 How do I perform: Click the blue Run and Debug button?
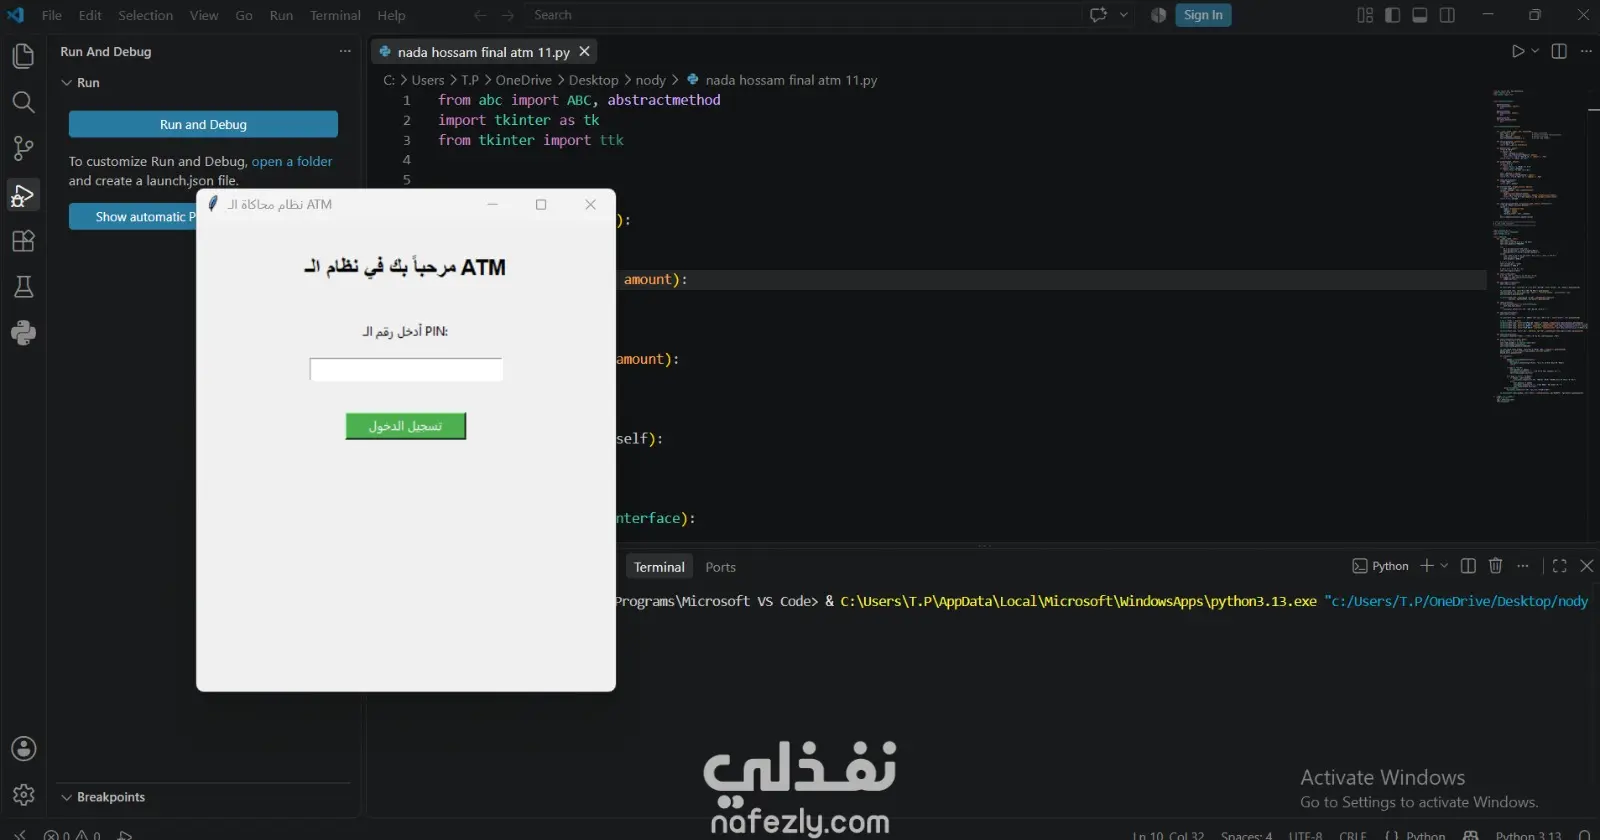(203, 124)
